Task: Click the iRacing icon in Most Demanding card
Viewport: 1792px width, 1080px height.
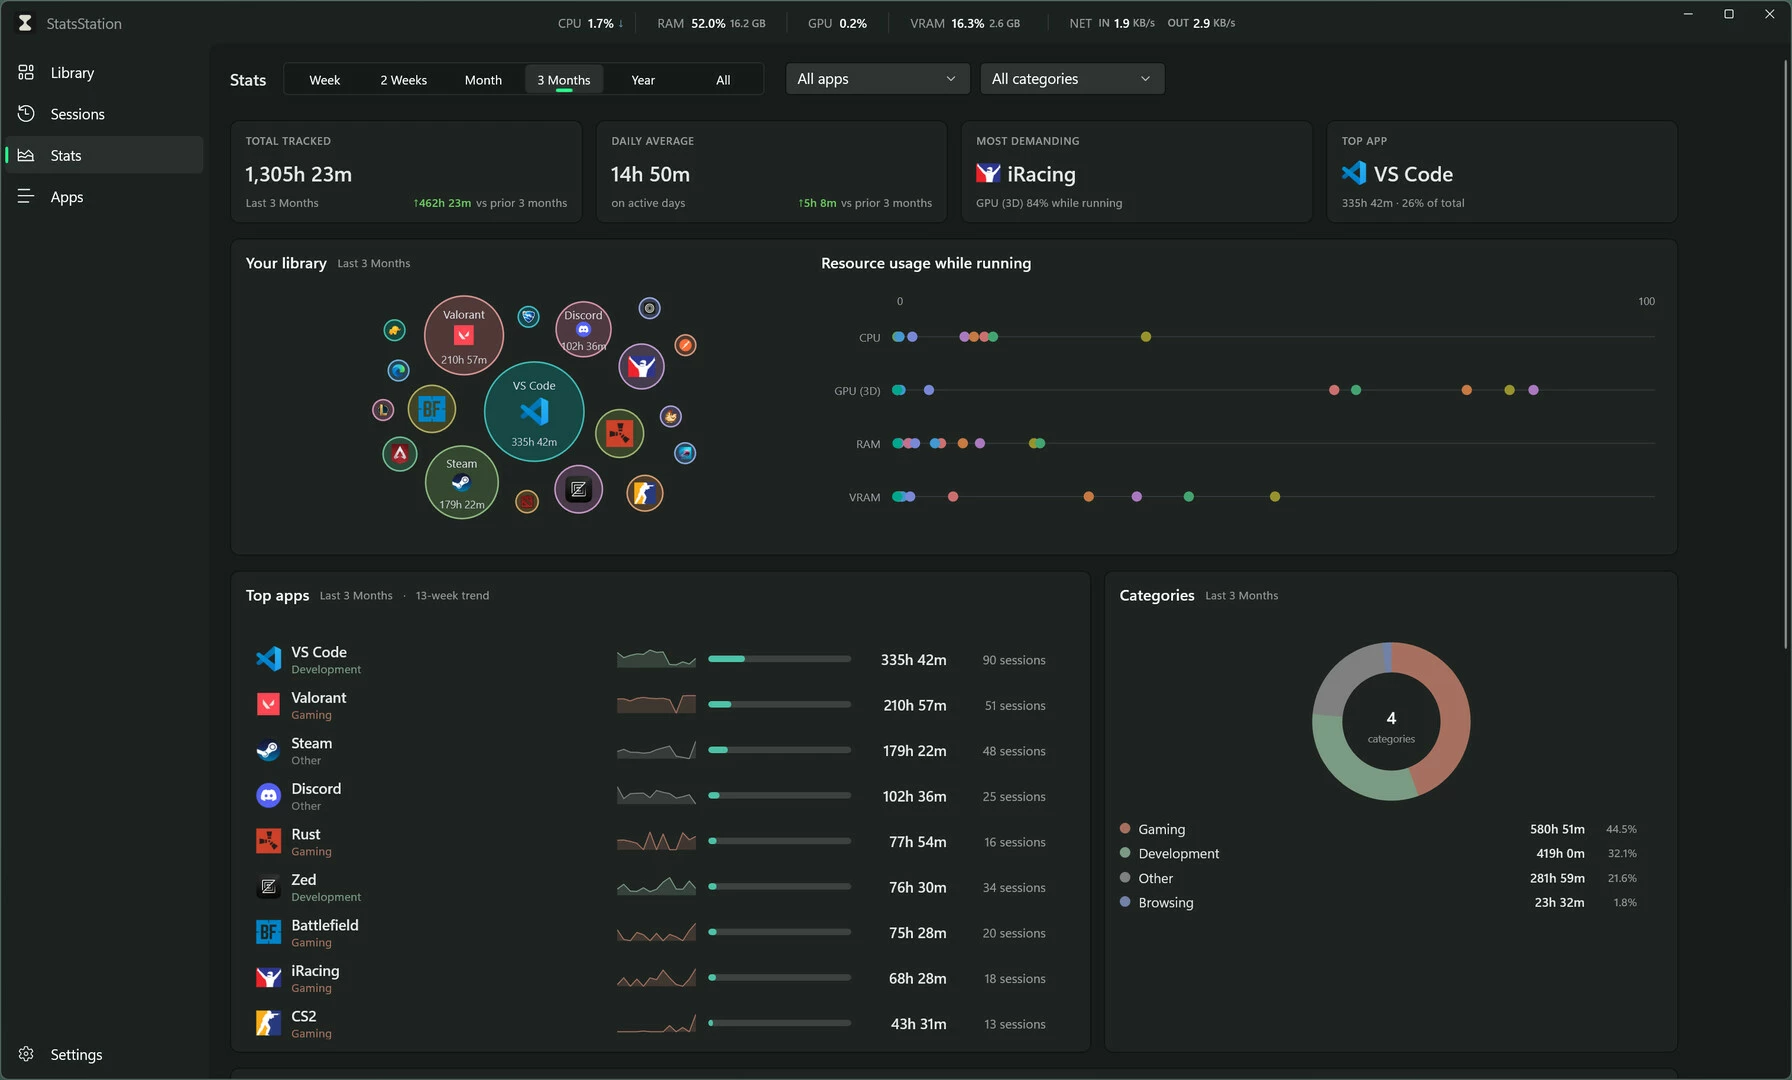Action: [988, 174]
